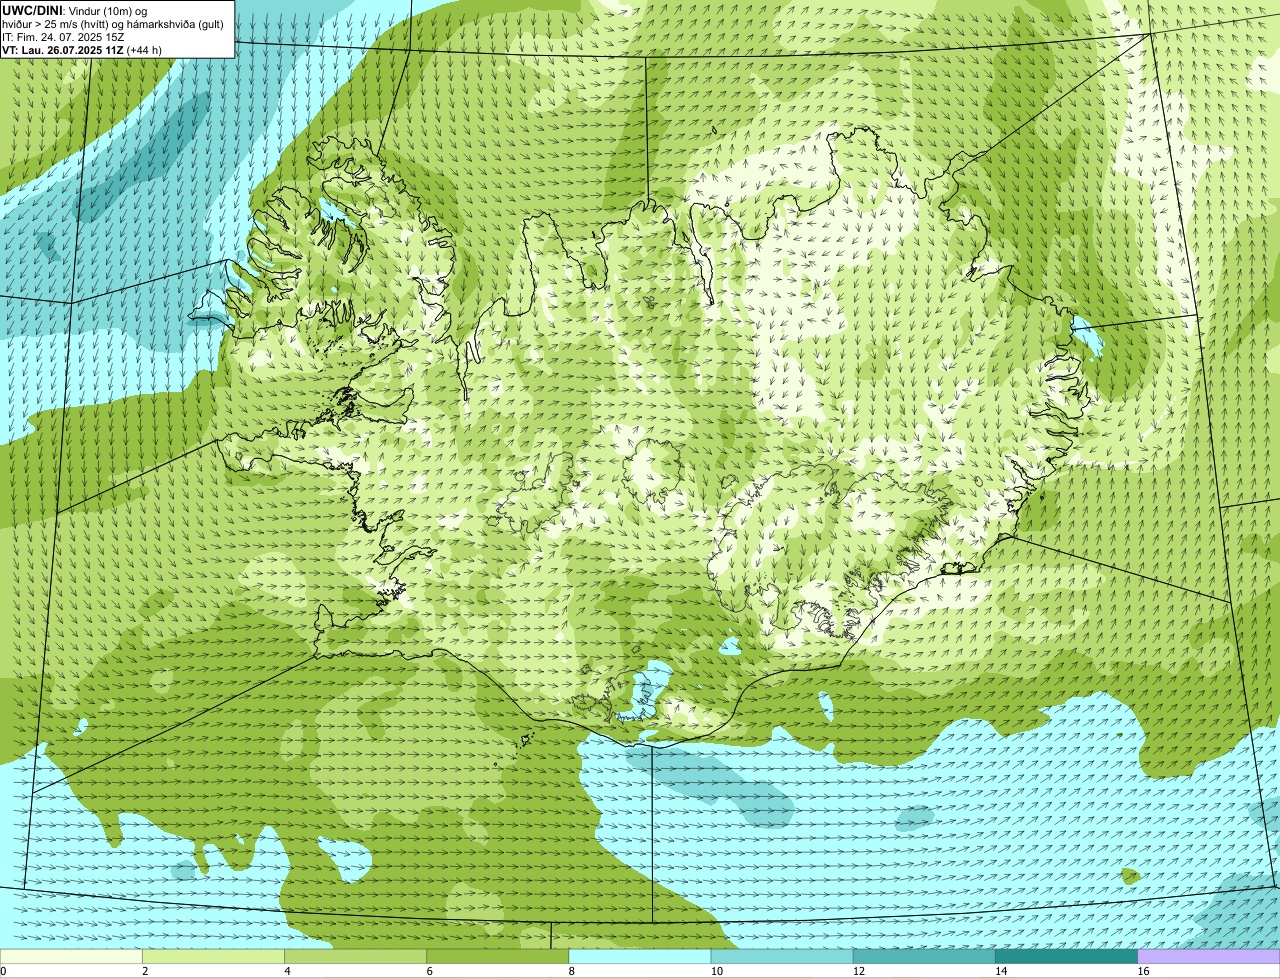Click the '0' scale label
Viewport: 1280px width, 978px height.
pos(3,971)
